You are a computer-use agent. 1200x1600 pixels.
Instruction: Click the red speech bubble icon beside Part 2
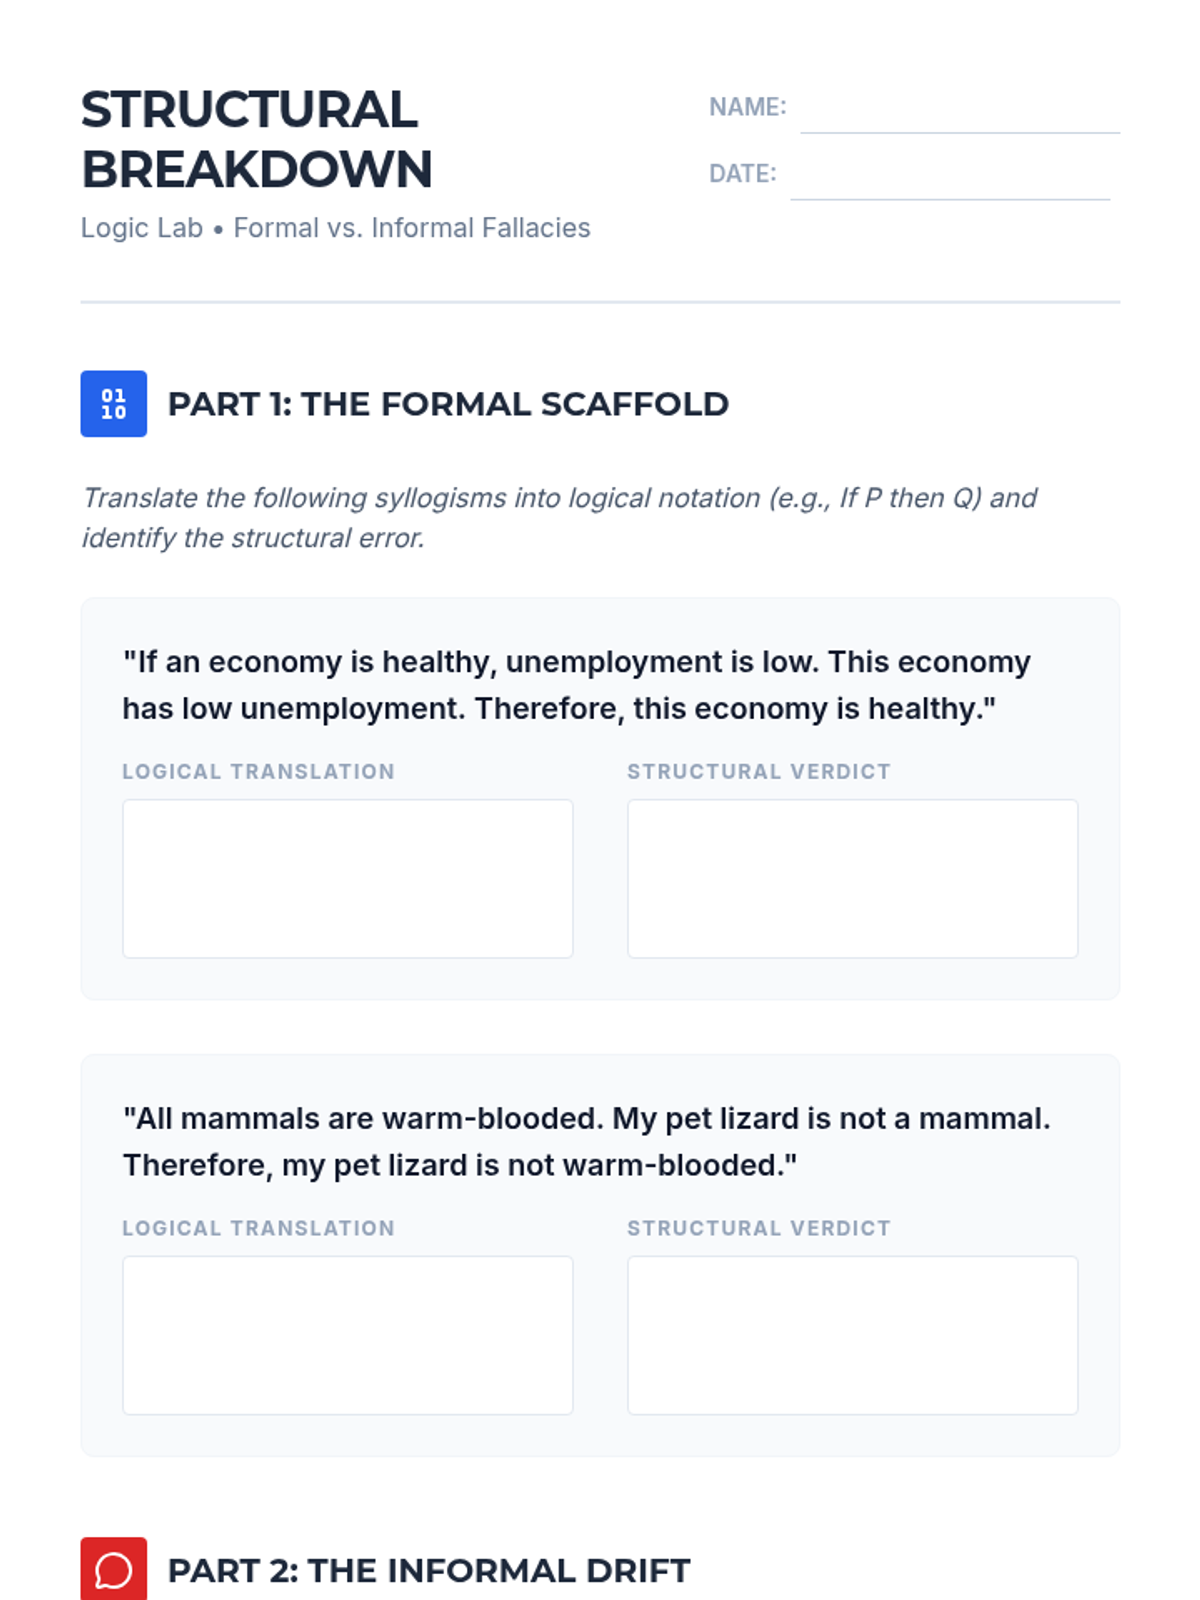coord(113,1569)
